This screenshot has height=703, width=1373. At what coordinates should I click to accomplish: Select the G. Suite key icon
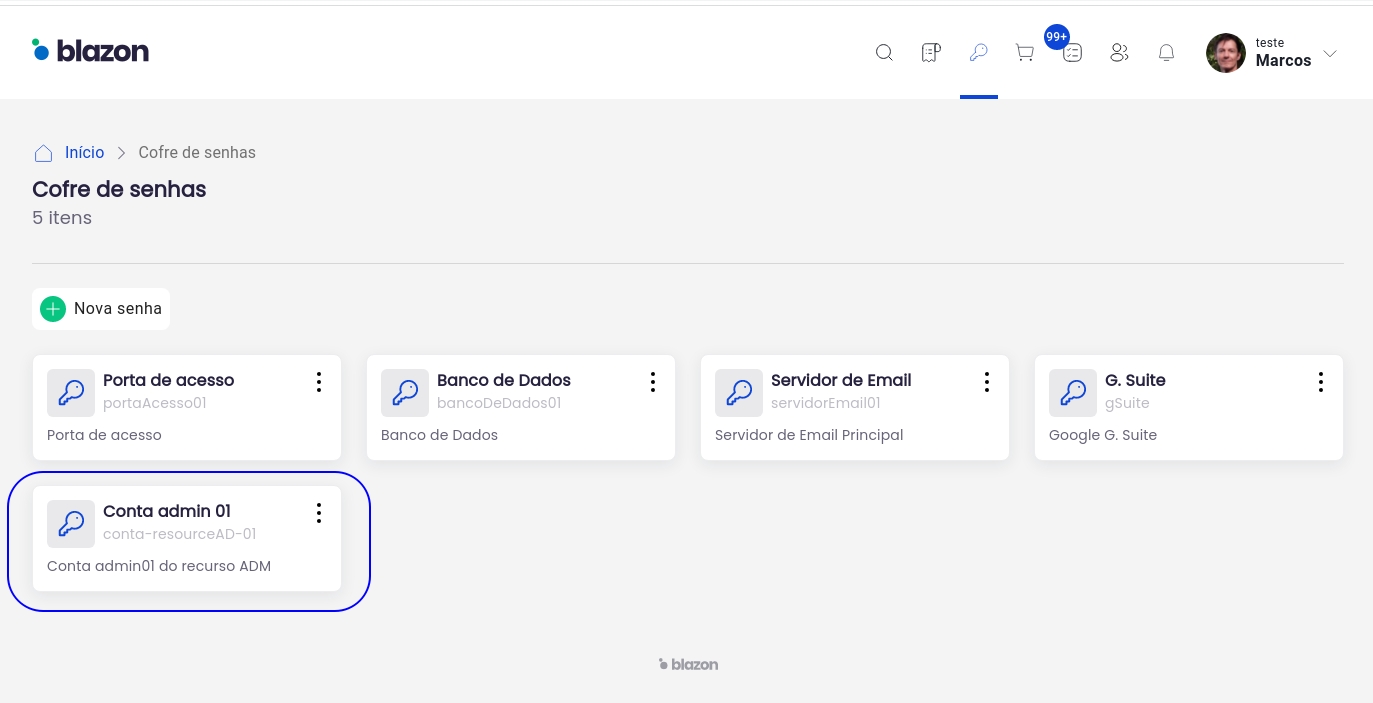click(x=1073, y=393)
